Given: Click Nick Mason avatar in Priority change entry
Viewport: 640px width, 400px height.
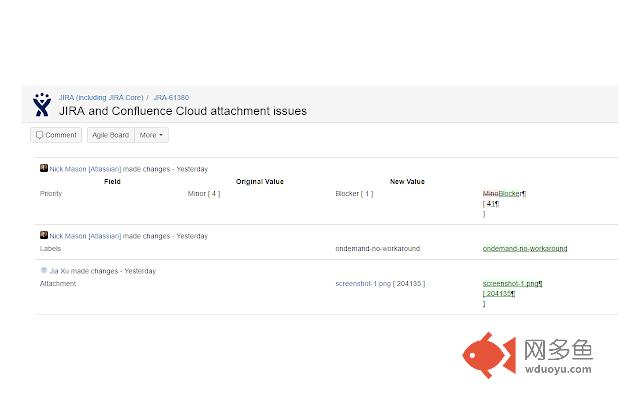Looking at the screenshot, I should click(44, 168).
